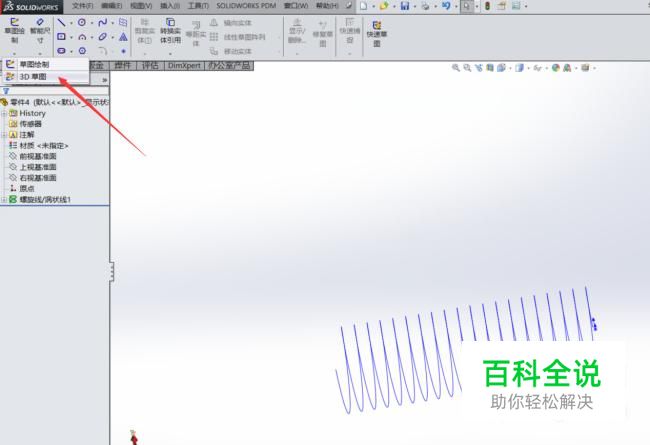Click the Print icon
This screenshot has height=445, width=650.
425,6
